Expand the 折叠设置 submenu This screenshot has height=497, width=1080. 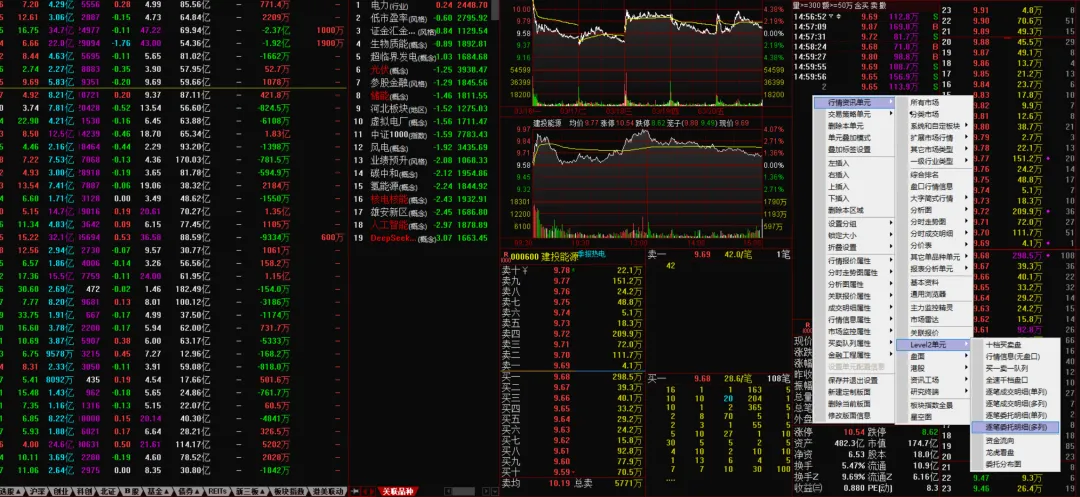pos(854,247)
